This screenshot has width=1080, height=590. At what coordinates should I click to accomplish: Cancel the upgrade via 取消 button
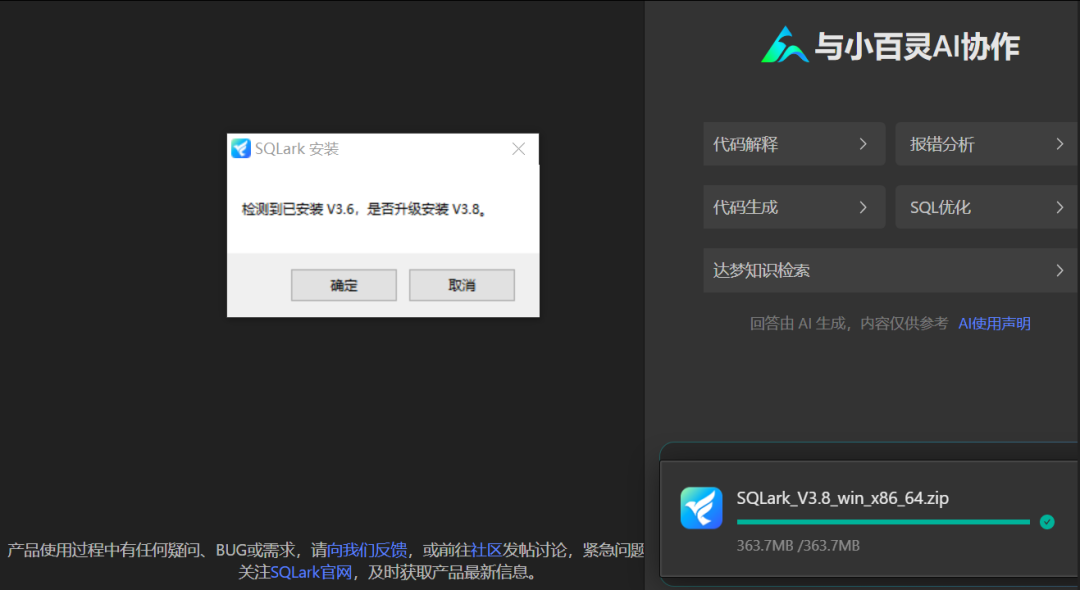[461, 285]
